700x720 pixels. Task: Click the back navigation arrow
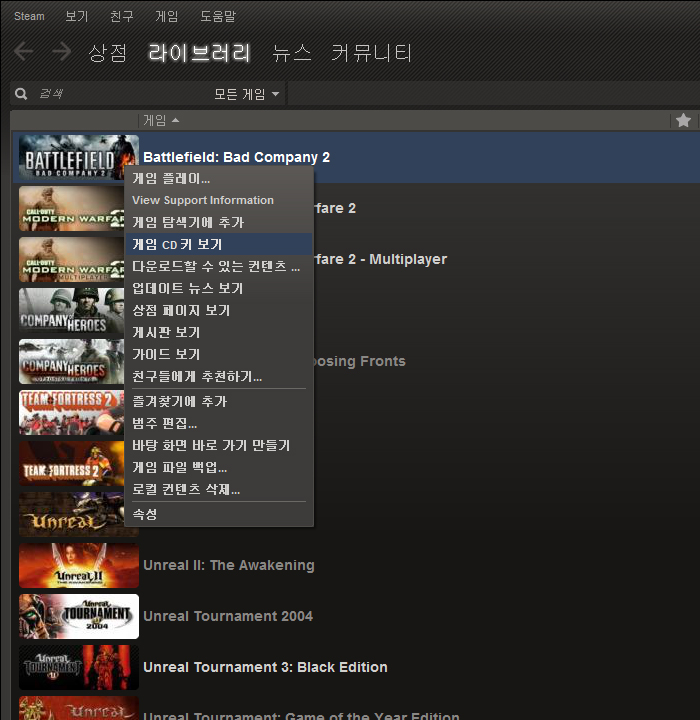point(23,52)
